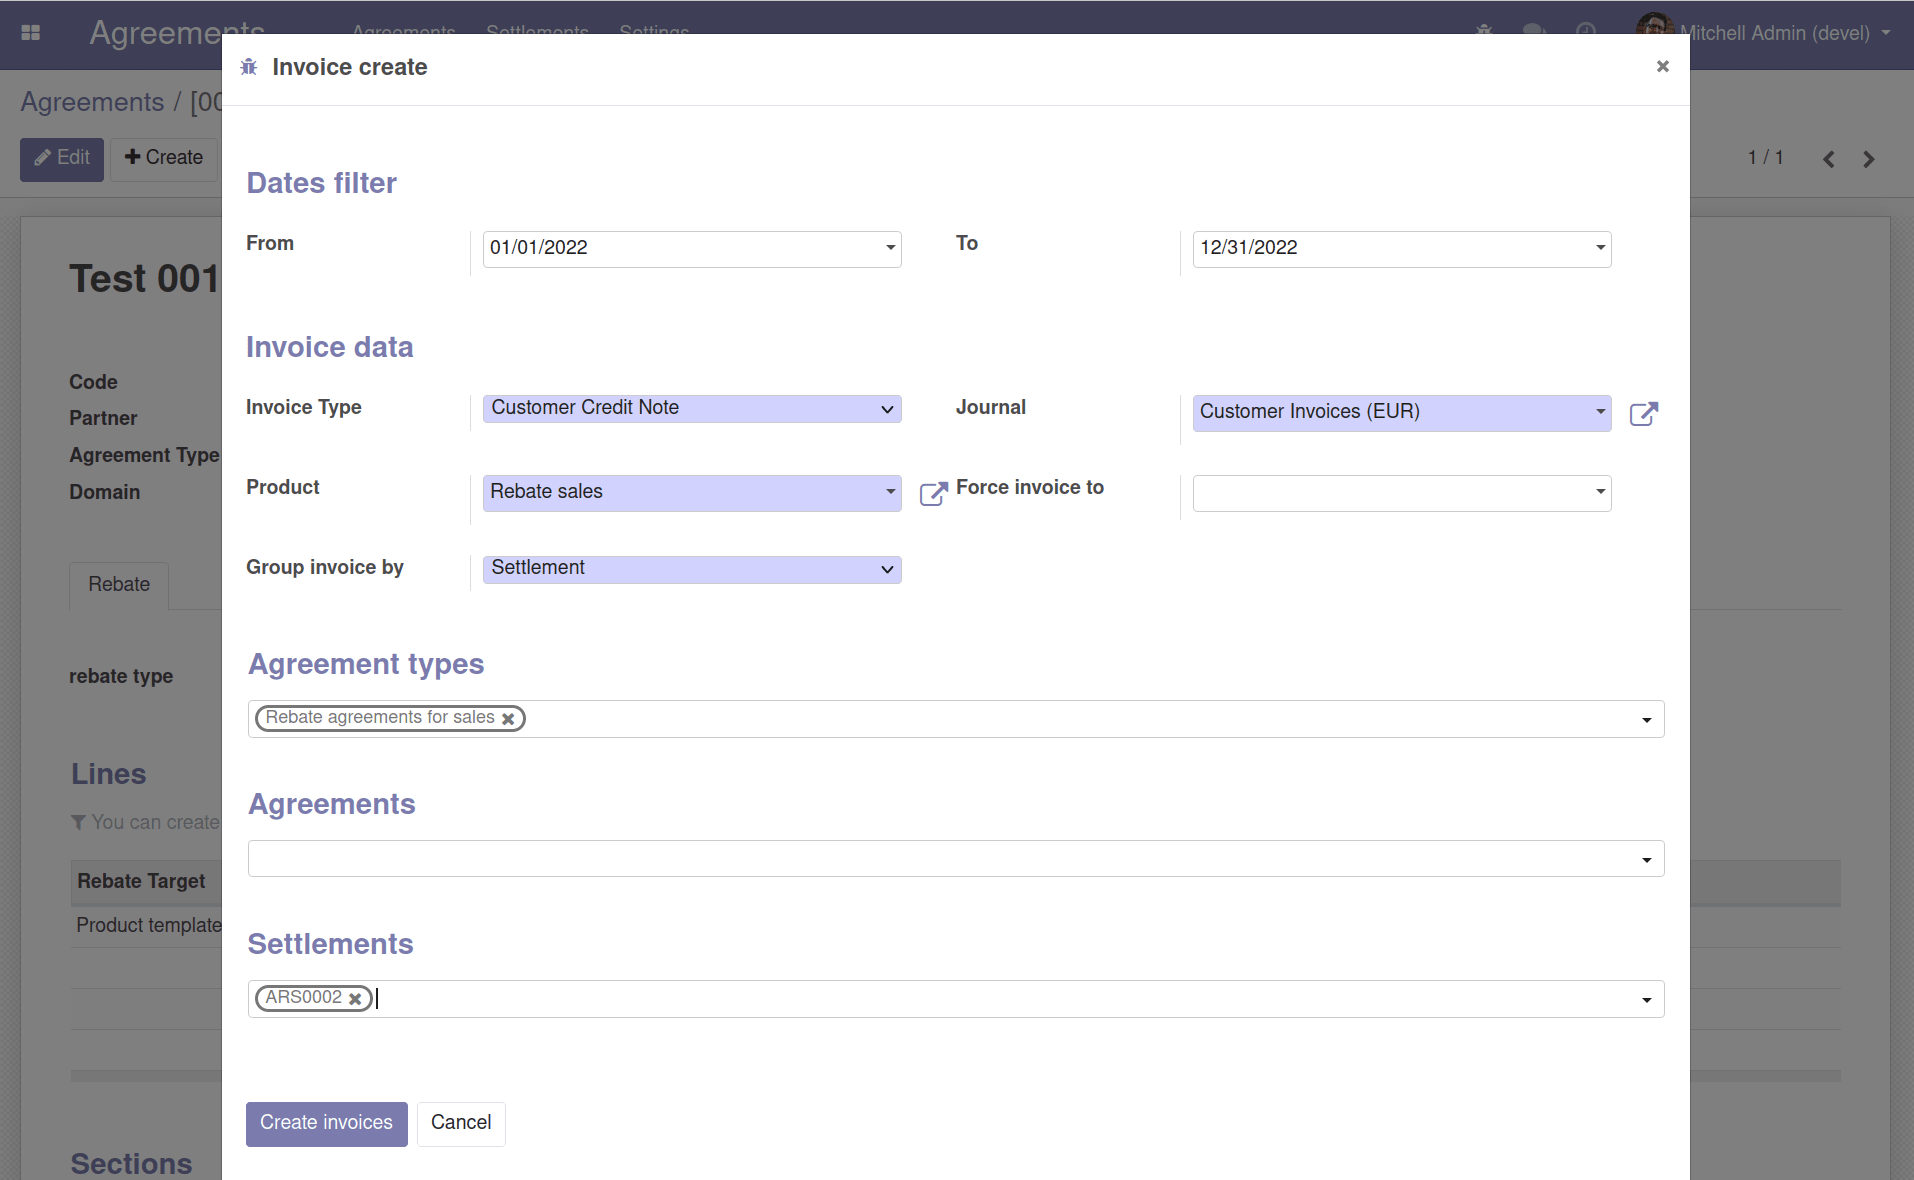Select the Rebate tab
This screenshot has height=1180, width=1914.
119,585
